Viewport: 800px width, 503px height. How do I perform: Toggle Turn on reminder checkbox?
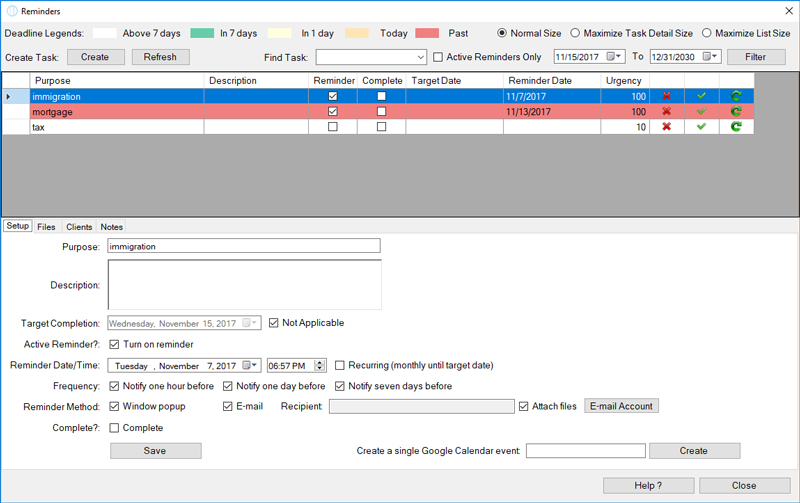114,344
